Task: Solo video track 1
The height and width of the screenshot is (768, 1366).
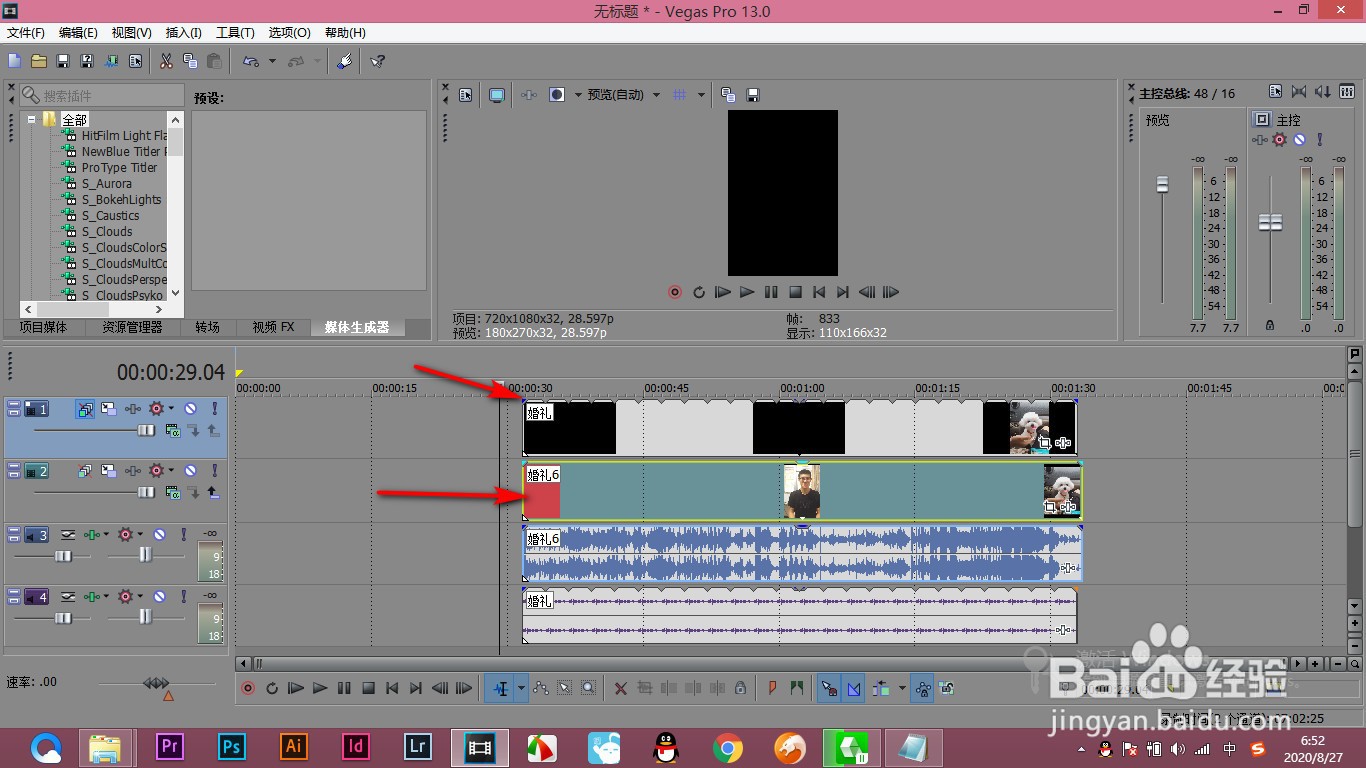Action: click(215, 409)
